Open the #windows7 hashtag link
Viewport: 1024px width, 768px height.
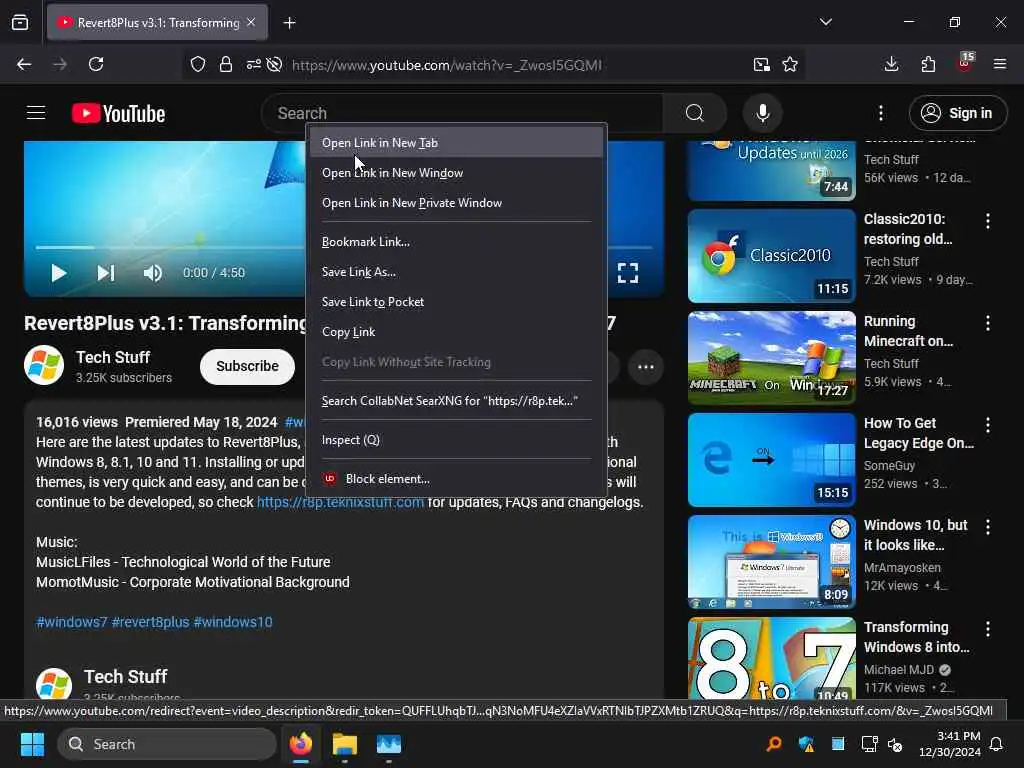click(72, 622)
